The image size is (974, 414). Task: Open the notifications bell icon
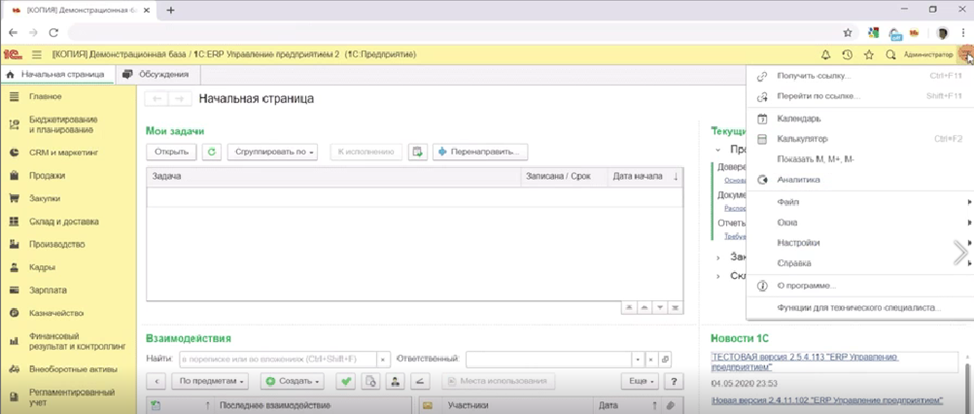[826, 55]
